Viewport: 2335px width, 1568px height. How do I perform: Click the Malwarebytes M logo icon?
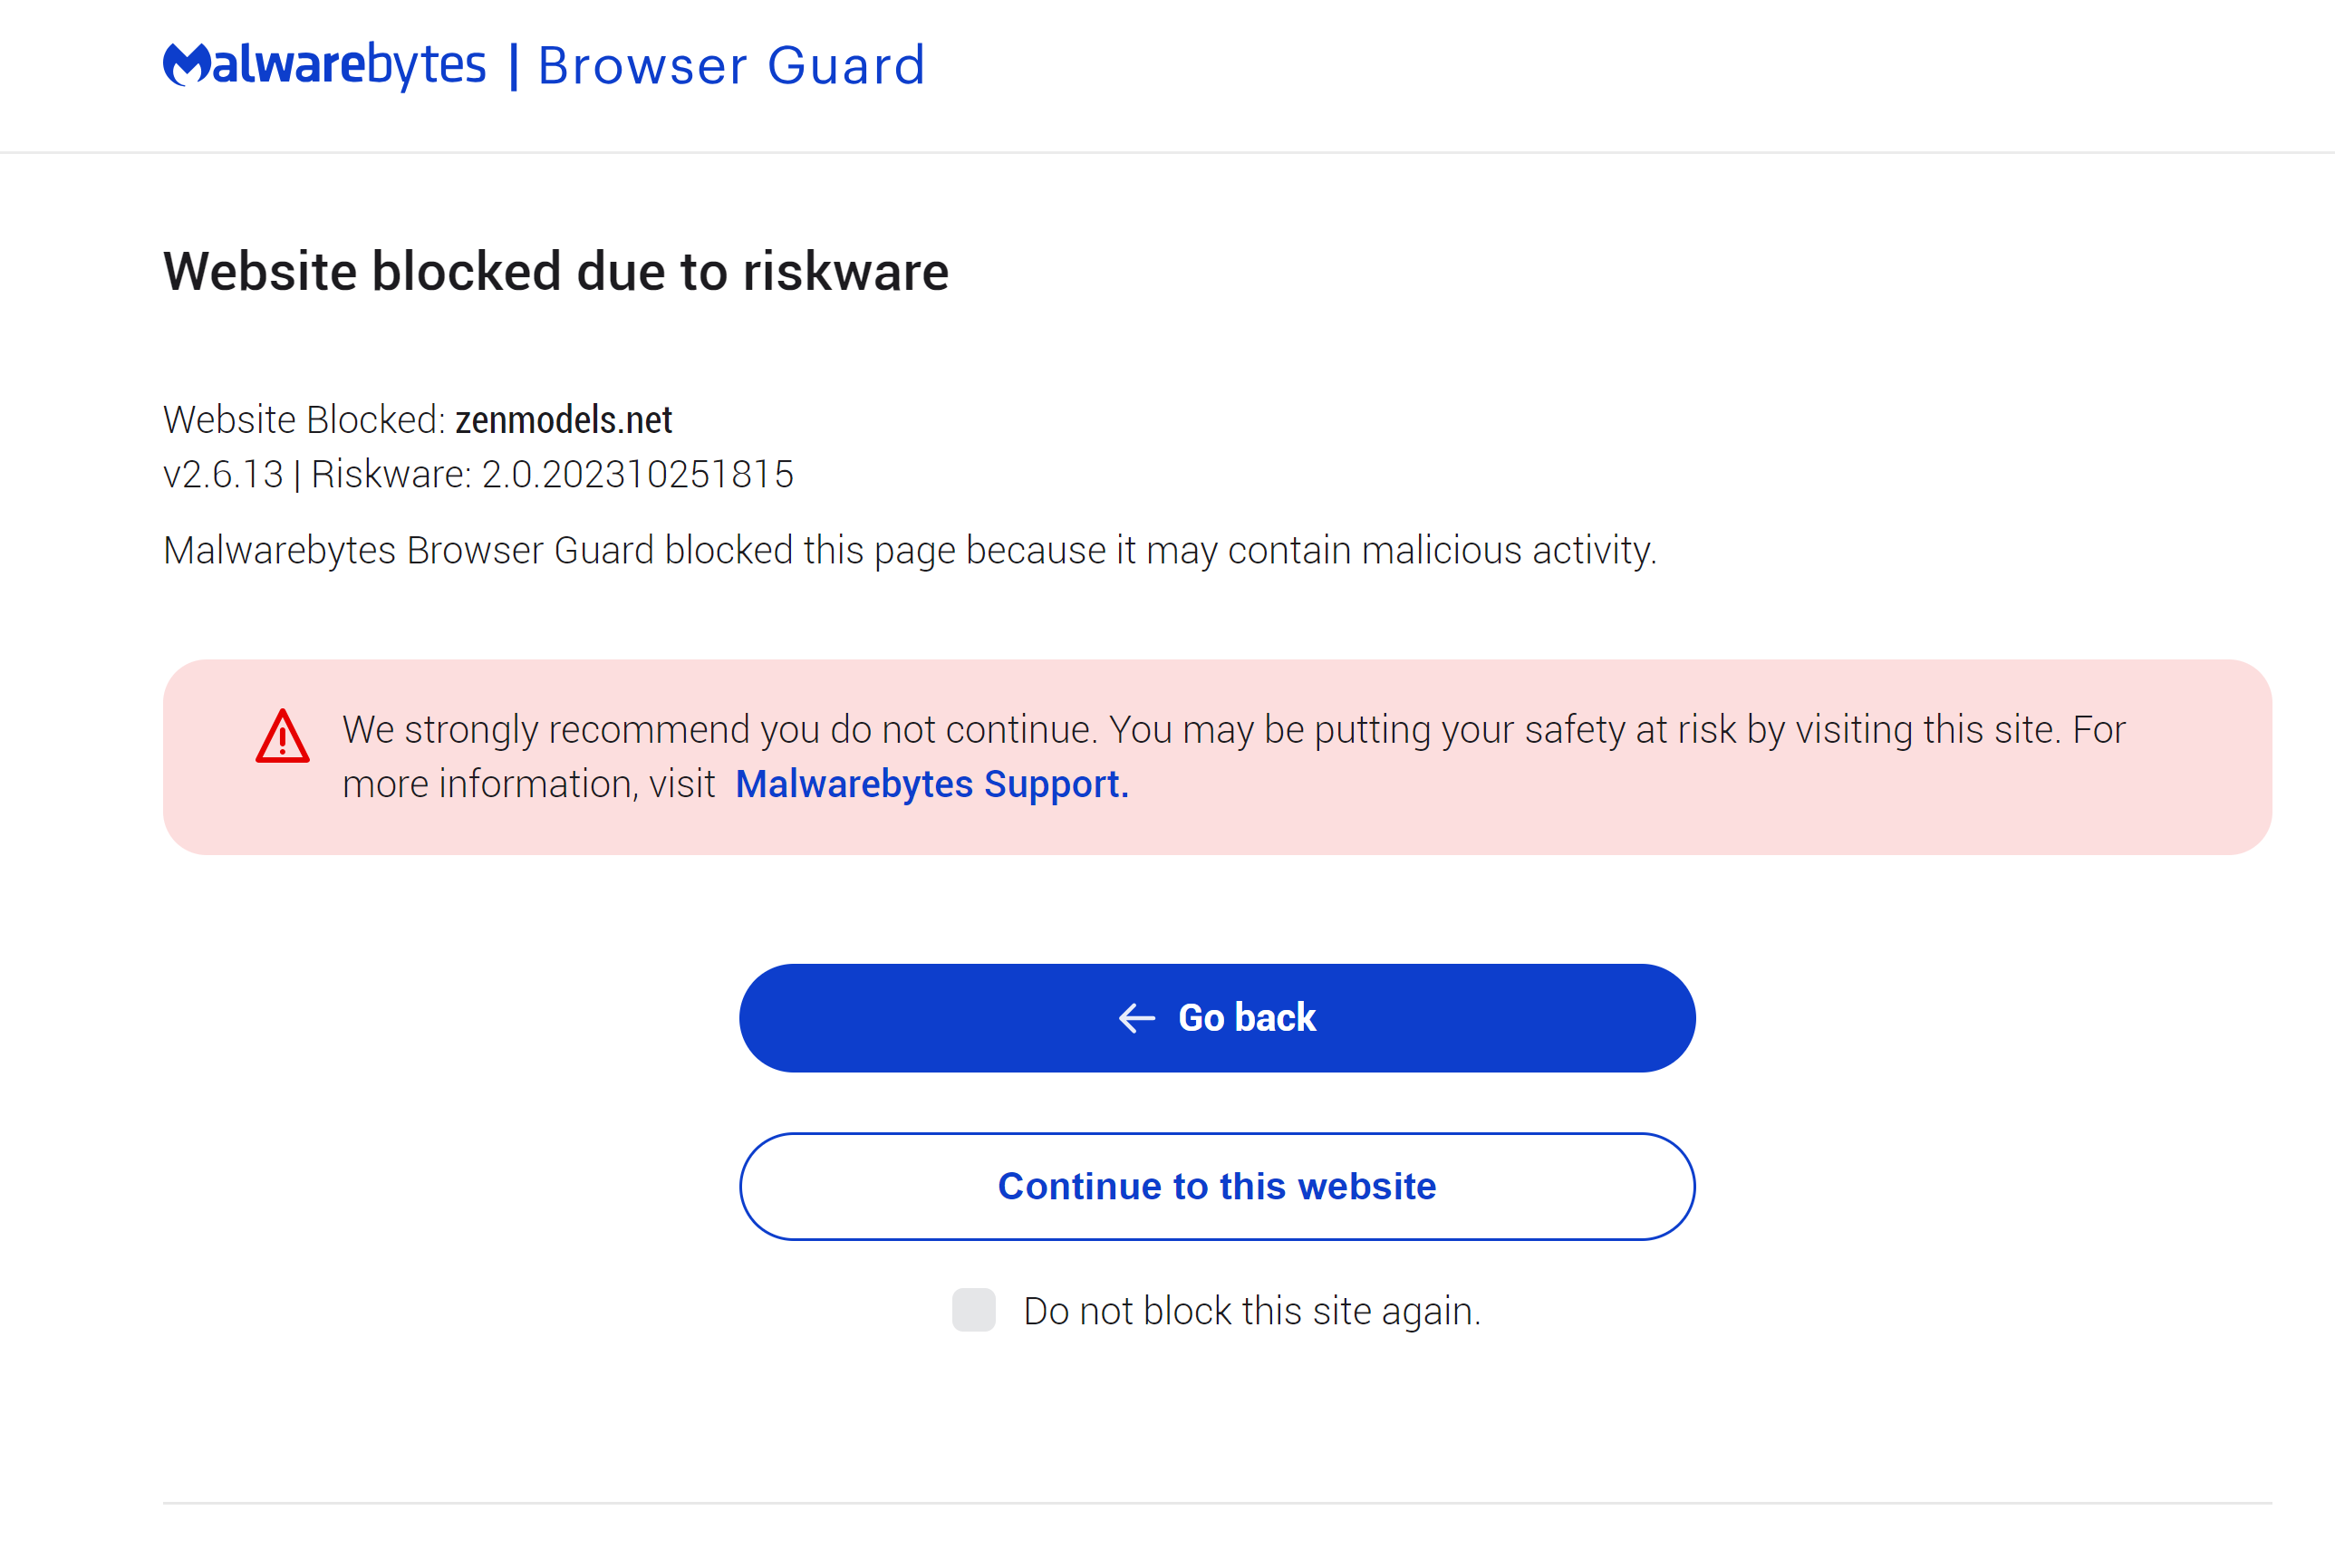pos(186,65)
